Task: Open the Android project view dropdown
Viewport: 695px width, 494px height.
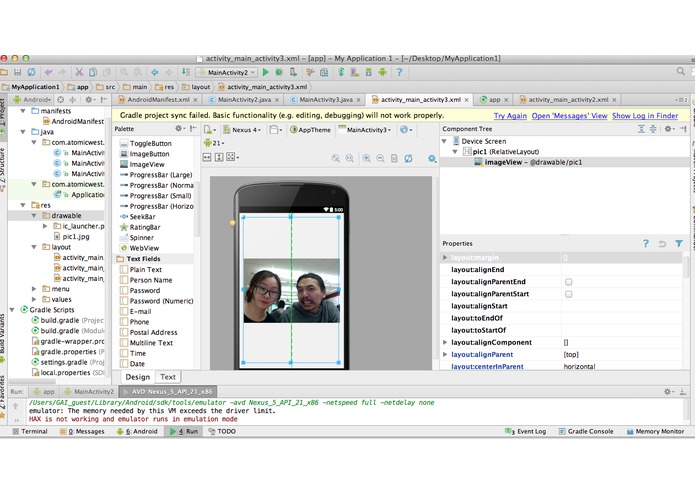Action: click(x=32, y=100)
